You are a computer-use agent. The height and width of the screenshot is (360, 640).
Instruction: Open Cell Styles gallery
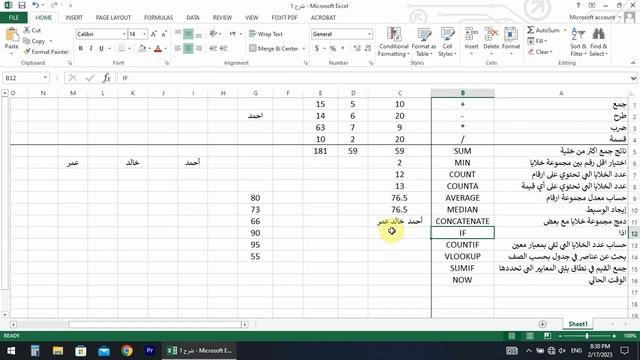click(x=447, y=42)
